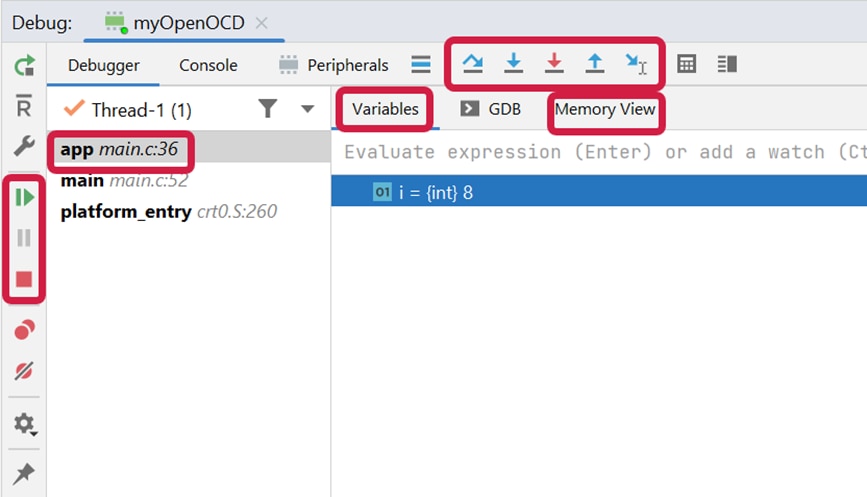Screen dimensions: 867x497
Task: Open the debugger settings gear menu
Action: click(25, 425)
